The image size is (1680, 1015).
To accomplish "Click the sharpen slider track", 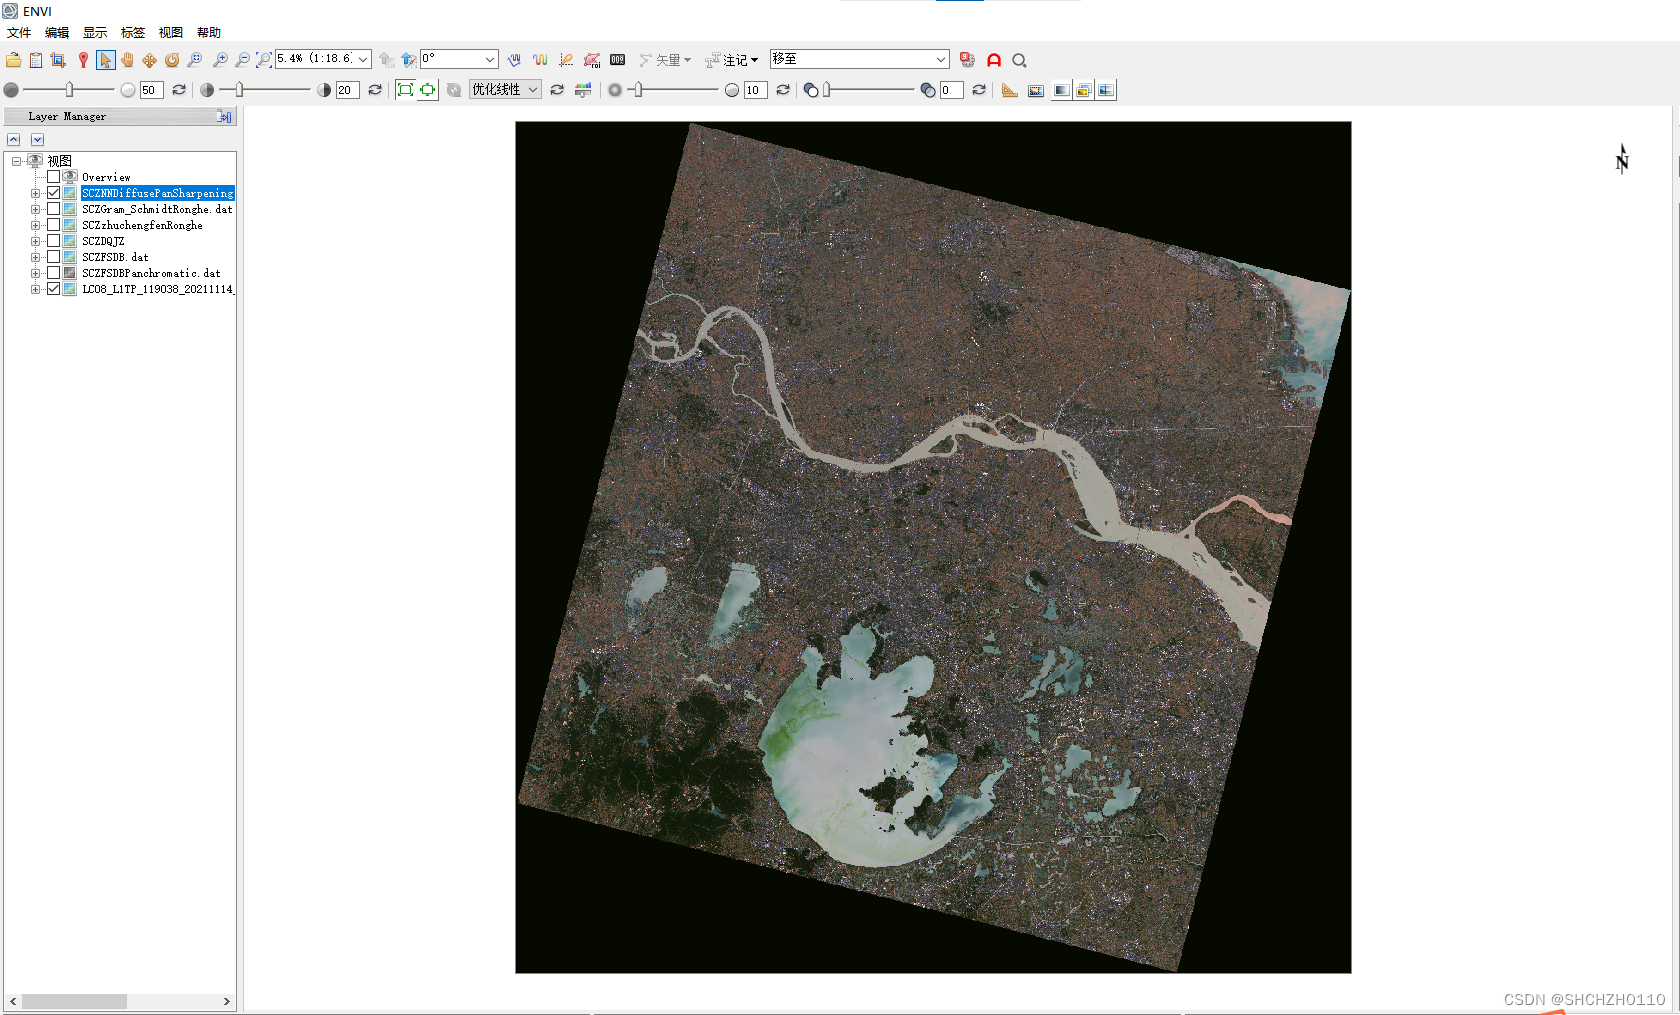I will pyautogui.click(x=673, y=90).
